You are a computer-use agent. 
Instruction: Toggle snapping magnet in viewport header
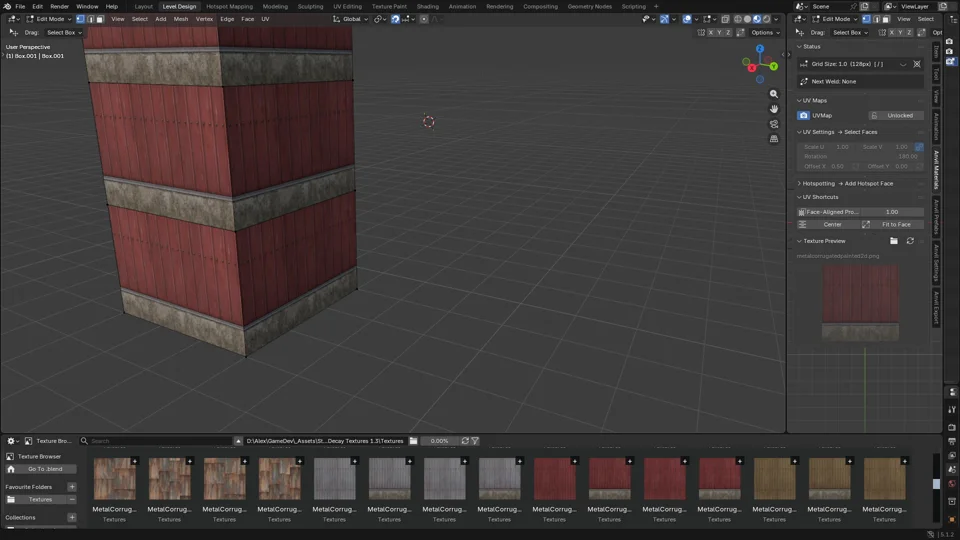point(395,19)
